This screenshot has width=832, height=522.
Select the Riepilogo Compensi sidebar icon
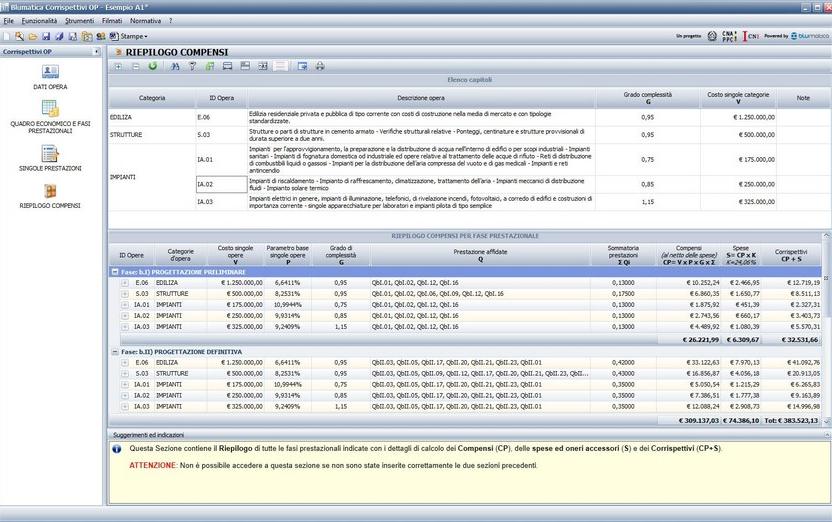click(50, 191)
